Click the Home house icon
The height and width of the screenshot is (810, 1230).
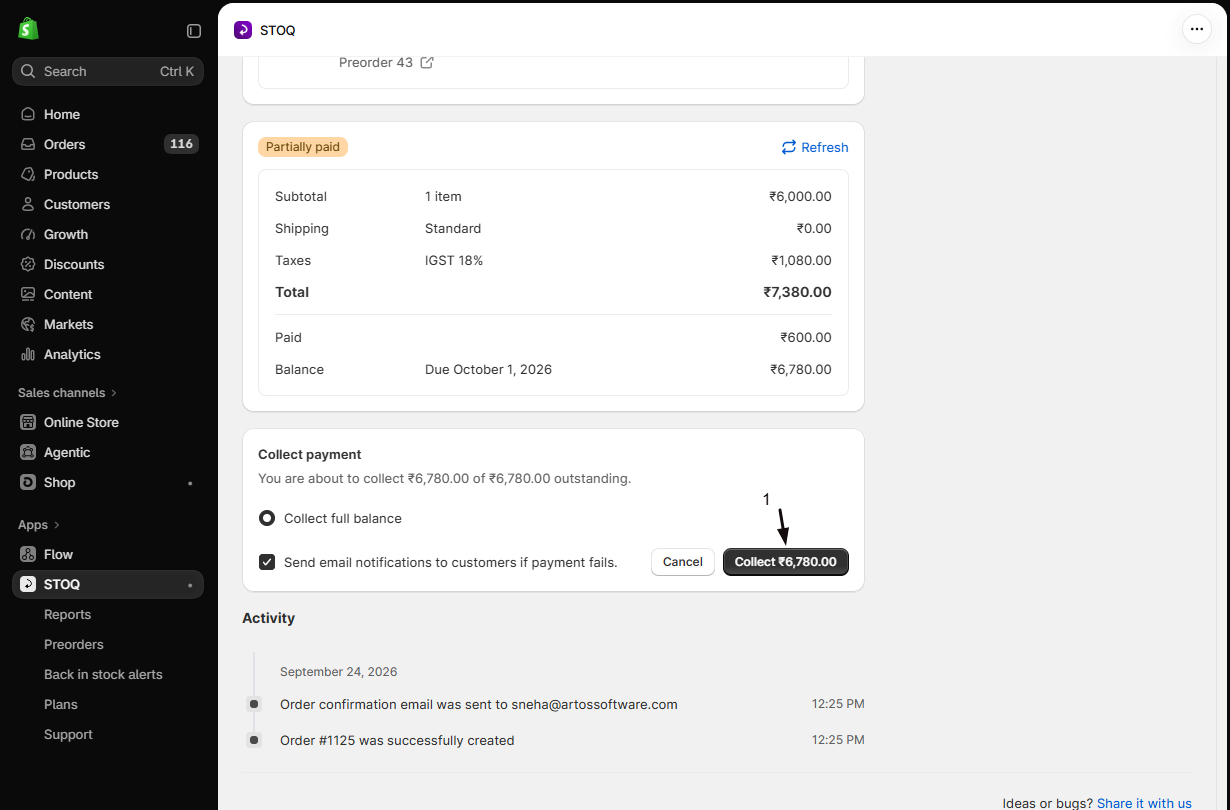pos(28,114)
